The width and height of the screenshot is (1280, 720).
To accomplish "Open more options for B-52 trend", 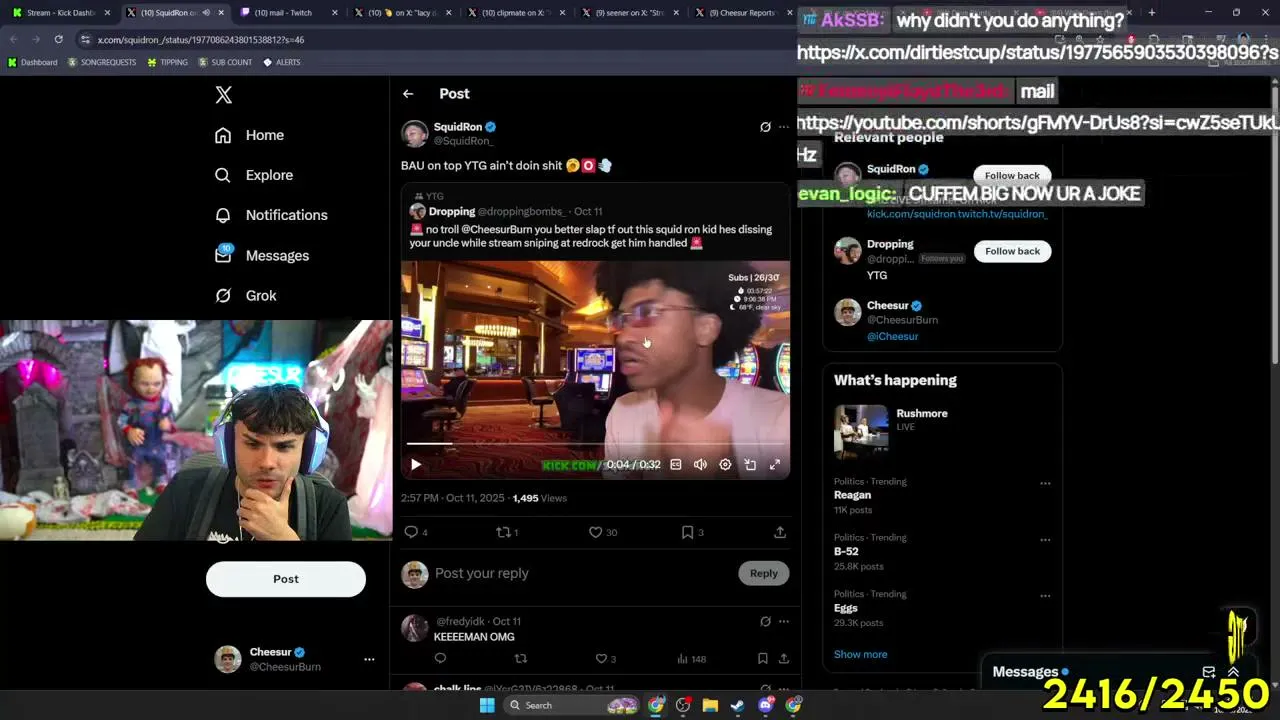I will (1045, 539).
